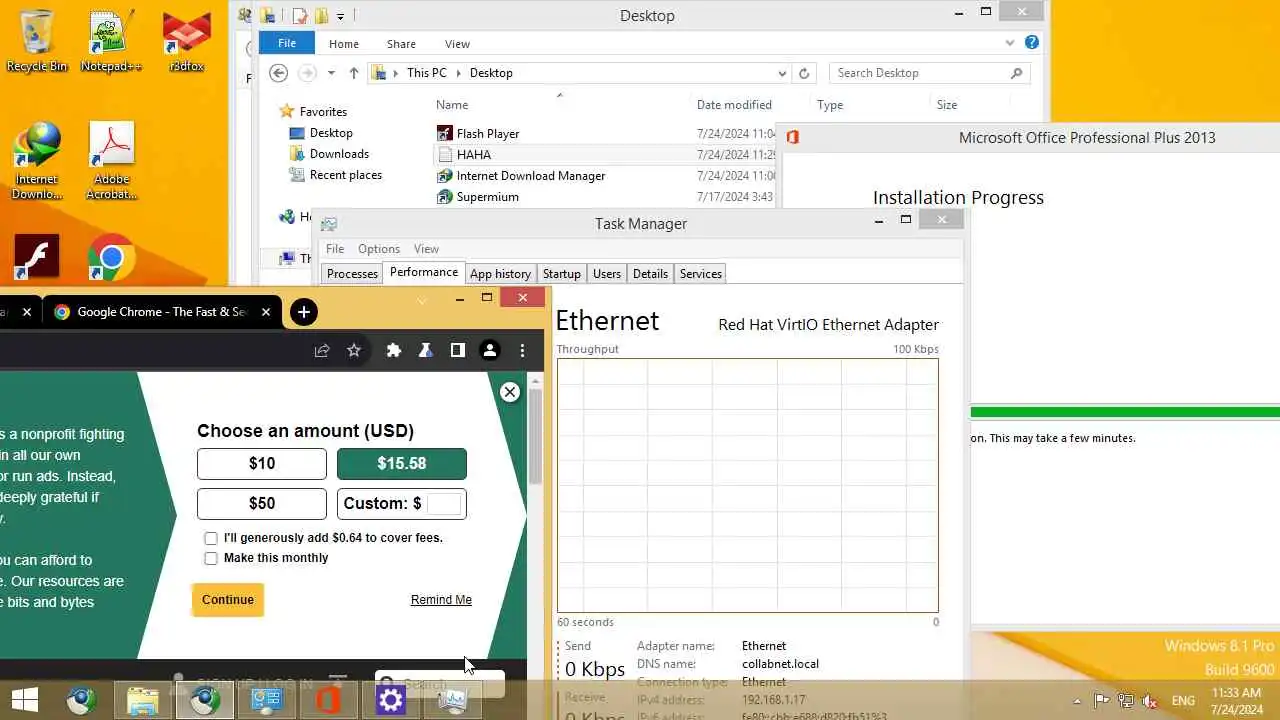
Task: Open a new Chrome tab
Action: point(303,312)
